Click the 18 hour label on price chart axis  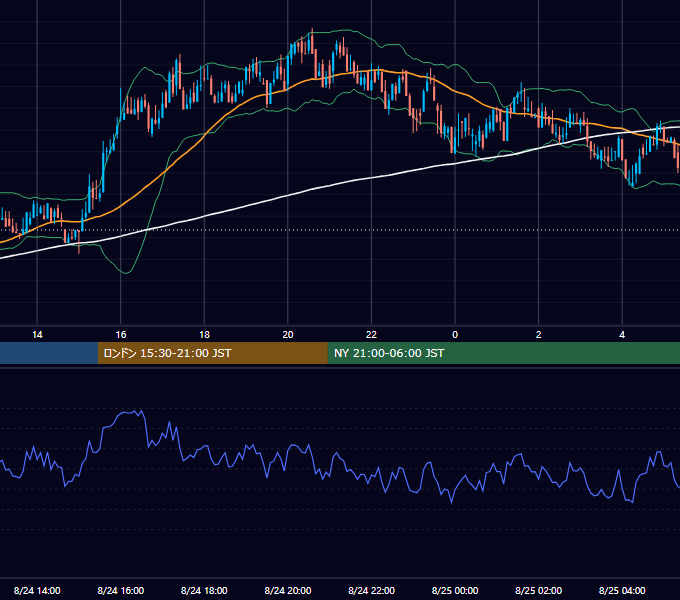point(204,335)
